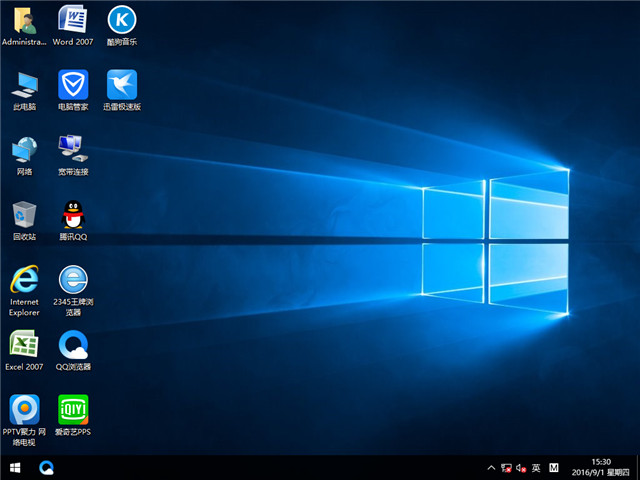This screenshot has width=640, height=480.
Task: Open PPTV聚力 网络电视 icon
Action: point(24,409)
